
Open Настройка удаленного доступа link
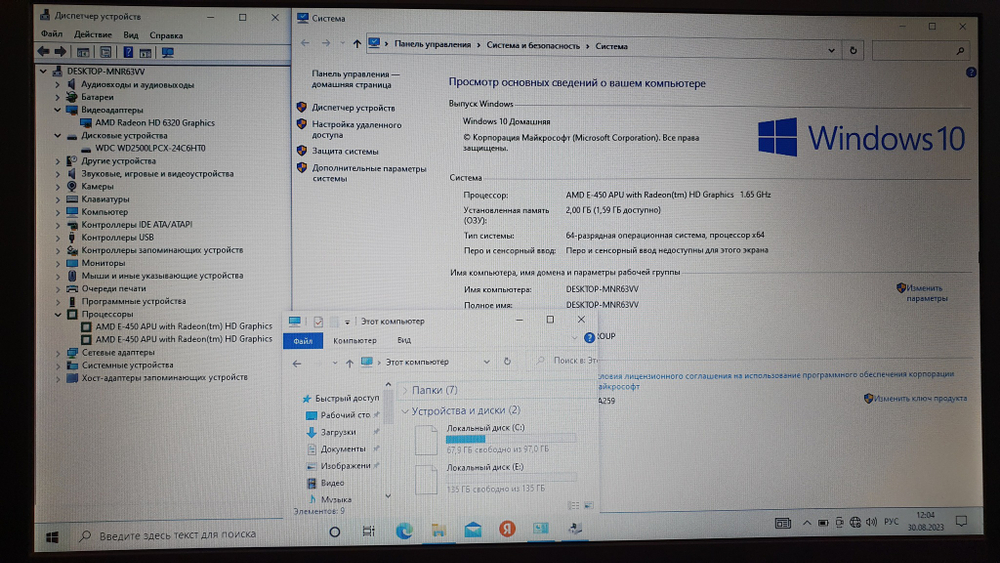pos(357,129)
